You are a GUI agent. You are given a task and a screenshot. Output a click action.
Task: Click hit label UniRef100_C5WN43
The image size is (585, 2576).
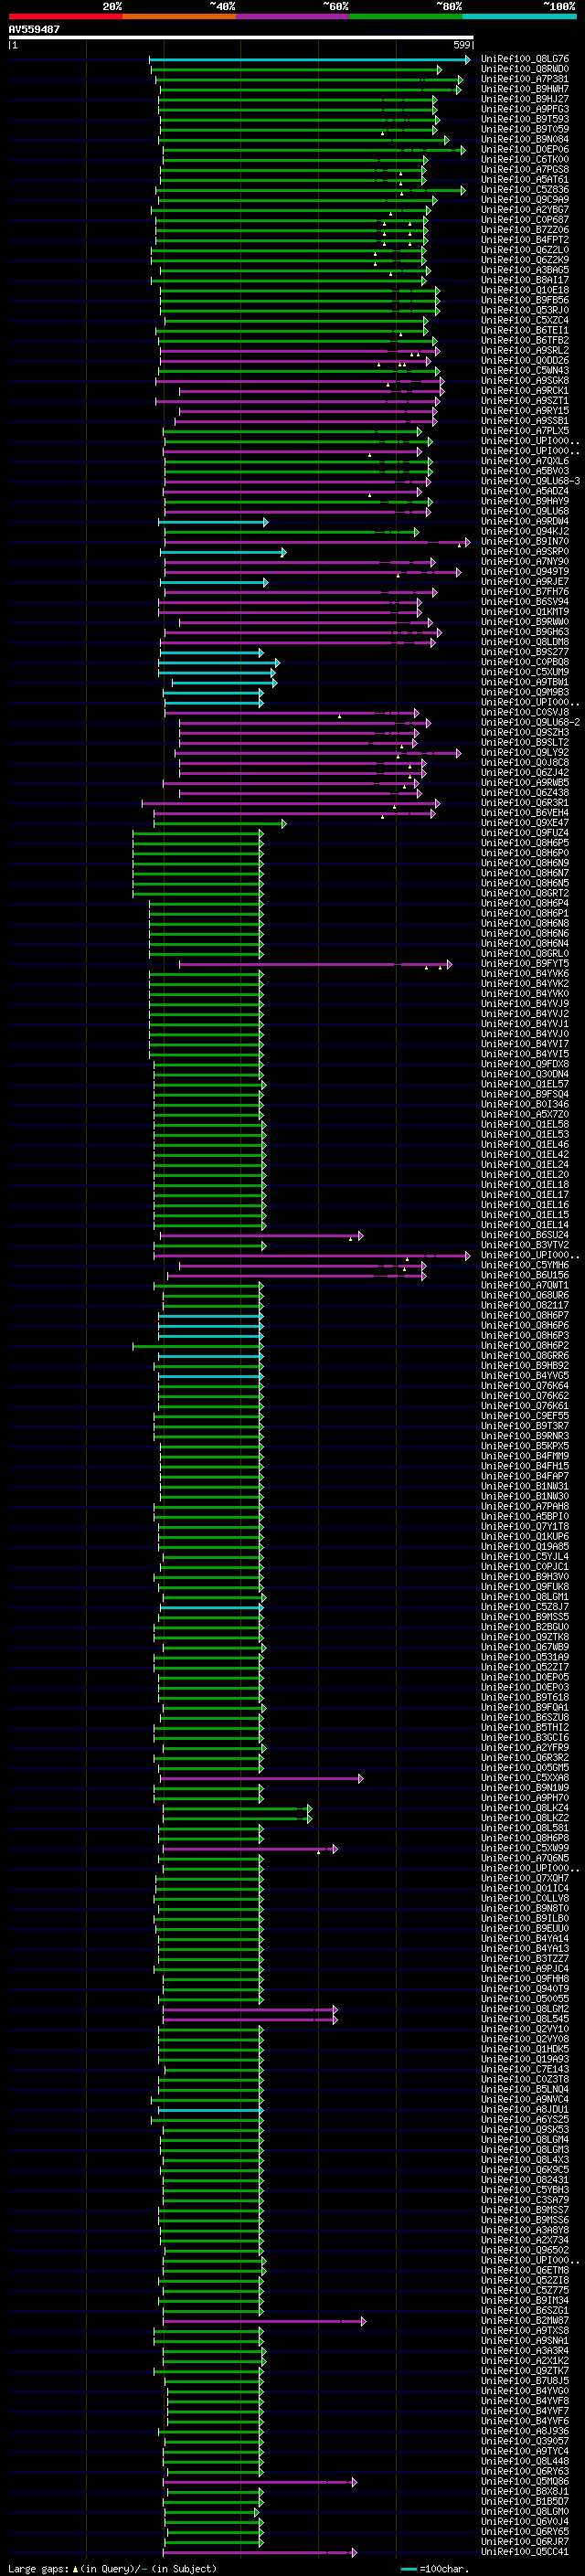pyautogui.click(x=525, y=370)
